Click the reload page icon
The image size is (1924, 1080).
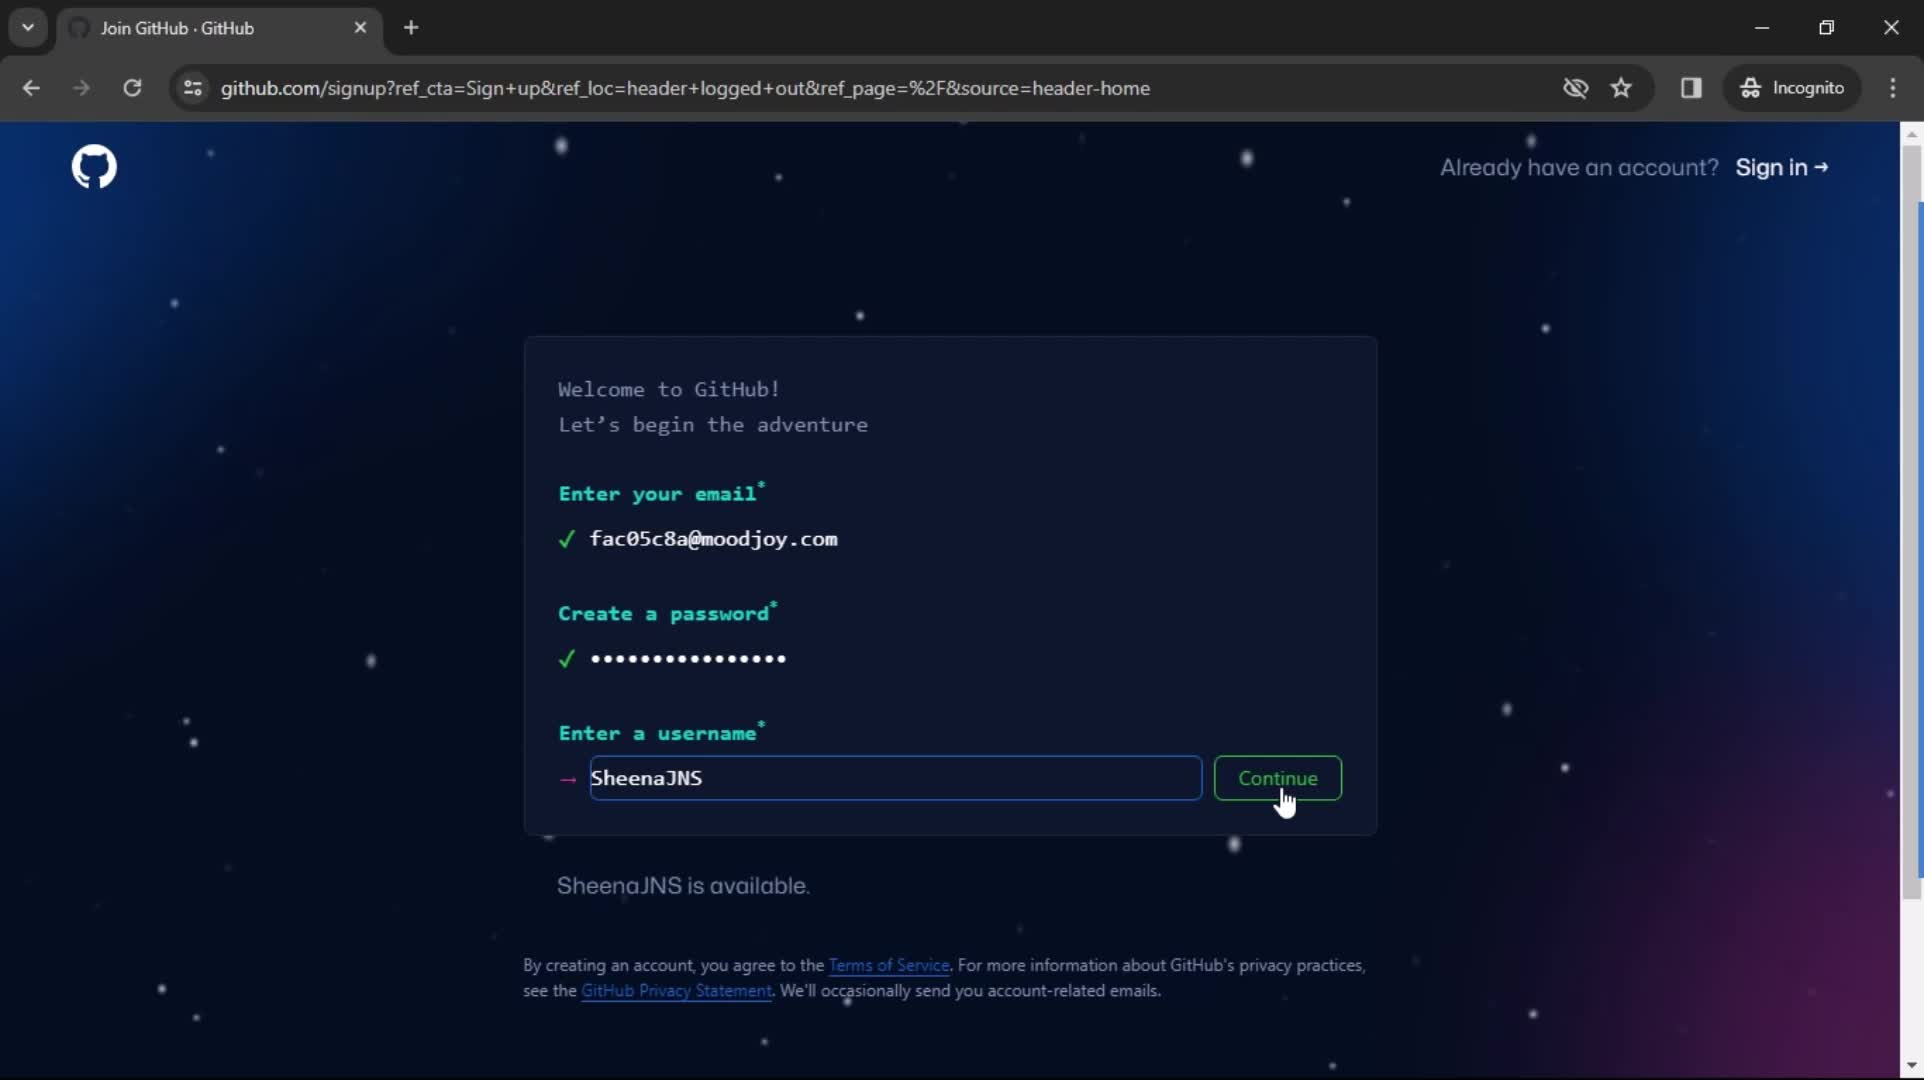pos(132,89)
